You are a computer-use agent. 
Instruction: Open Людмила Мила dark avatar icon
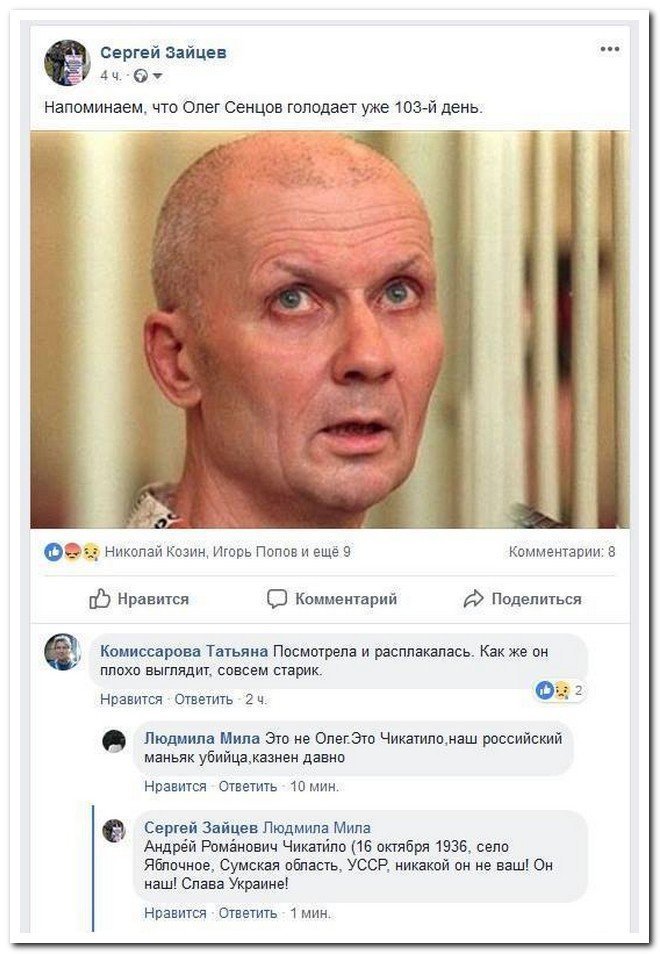point(114,741)
